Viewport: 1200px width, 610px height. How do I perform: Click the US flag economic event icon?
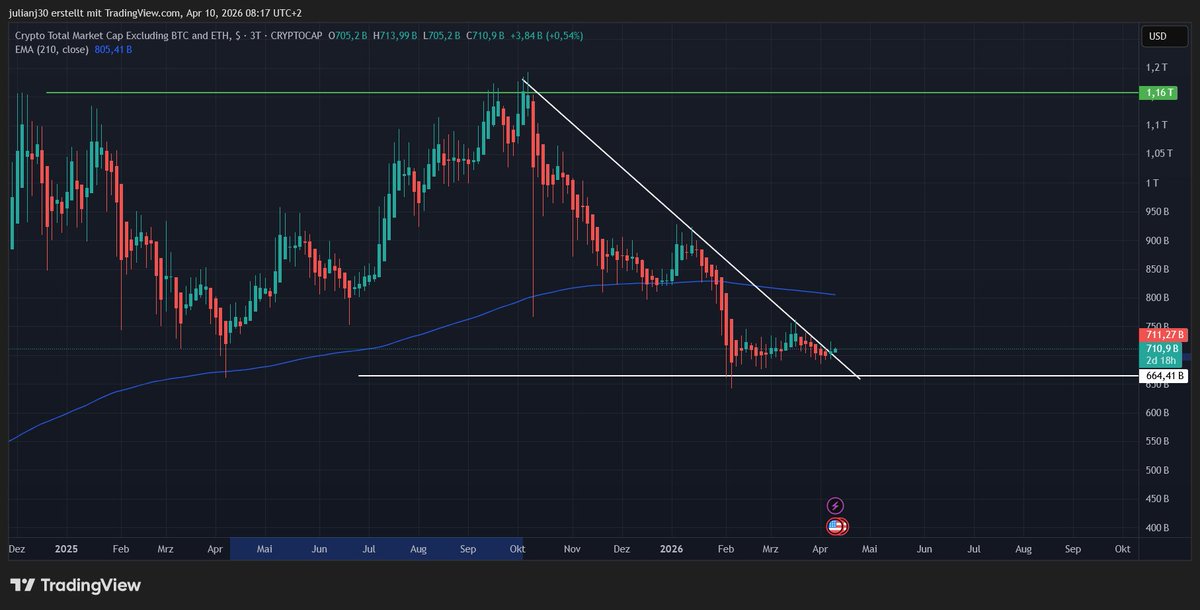click(x=836, y=525)
